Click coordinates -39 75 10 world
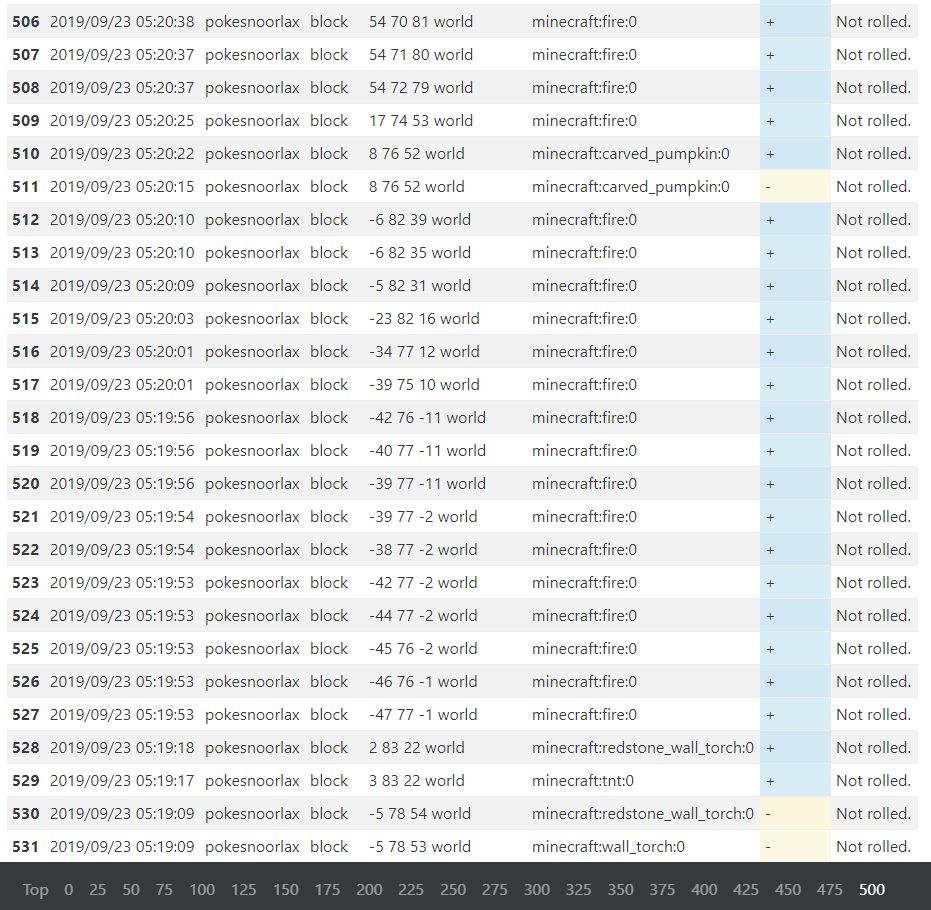This screenshot has width=931, height=910. coord(424,385)
